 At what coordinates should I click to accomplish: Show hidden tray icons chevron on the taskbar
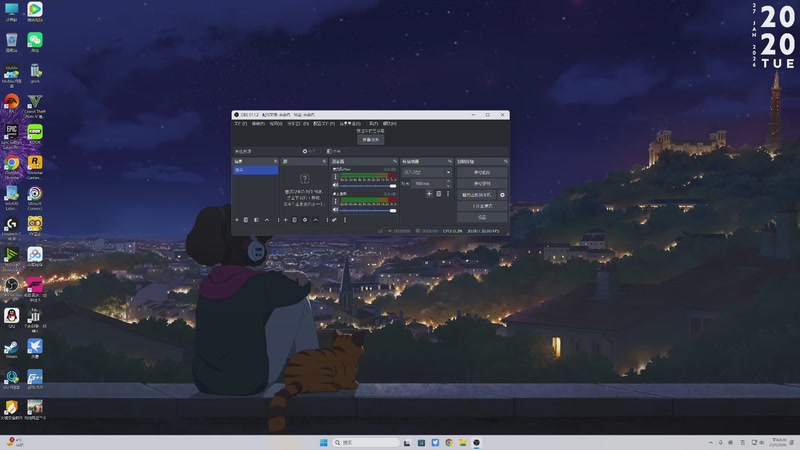710,442
